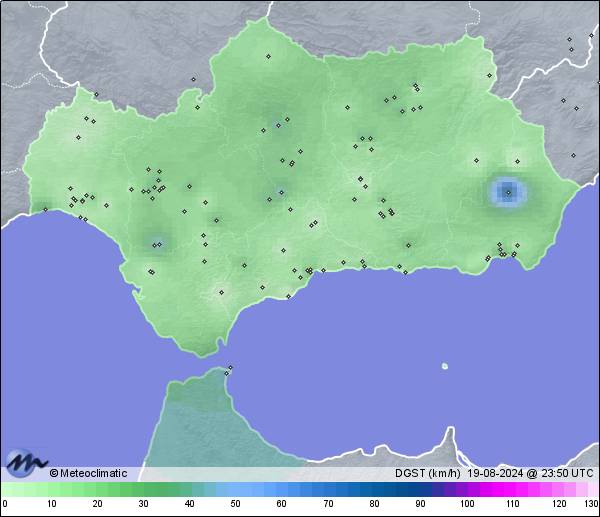This screenshot has width=600, height=517.
Task: Click the 30 km/h green scale mark
Action: [143, 503]
